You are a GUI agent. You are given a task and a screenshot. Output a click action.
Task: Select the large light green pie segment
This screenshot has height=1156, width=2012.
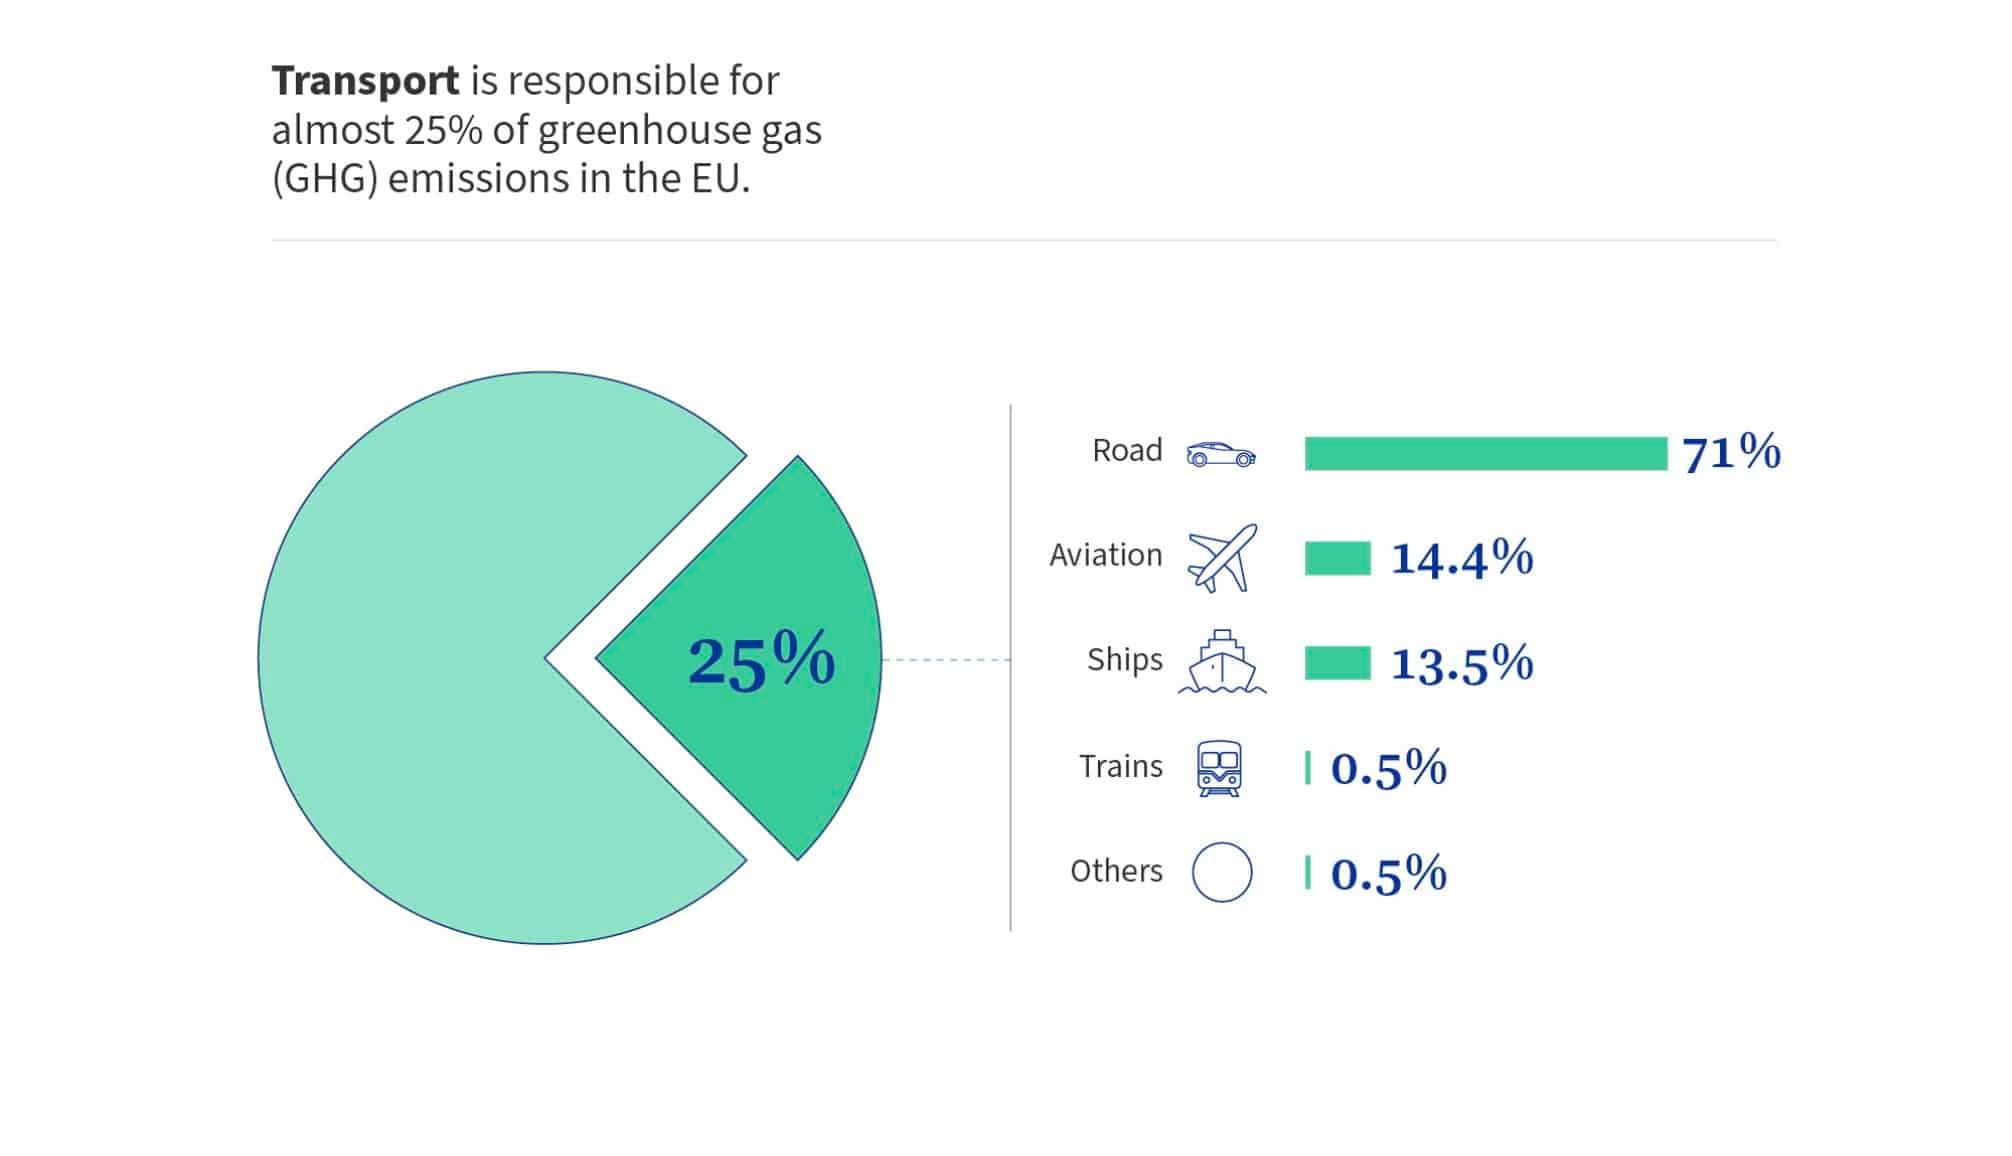(x=420, y=658)
